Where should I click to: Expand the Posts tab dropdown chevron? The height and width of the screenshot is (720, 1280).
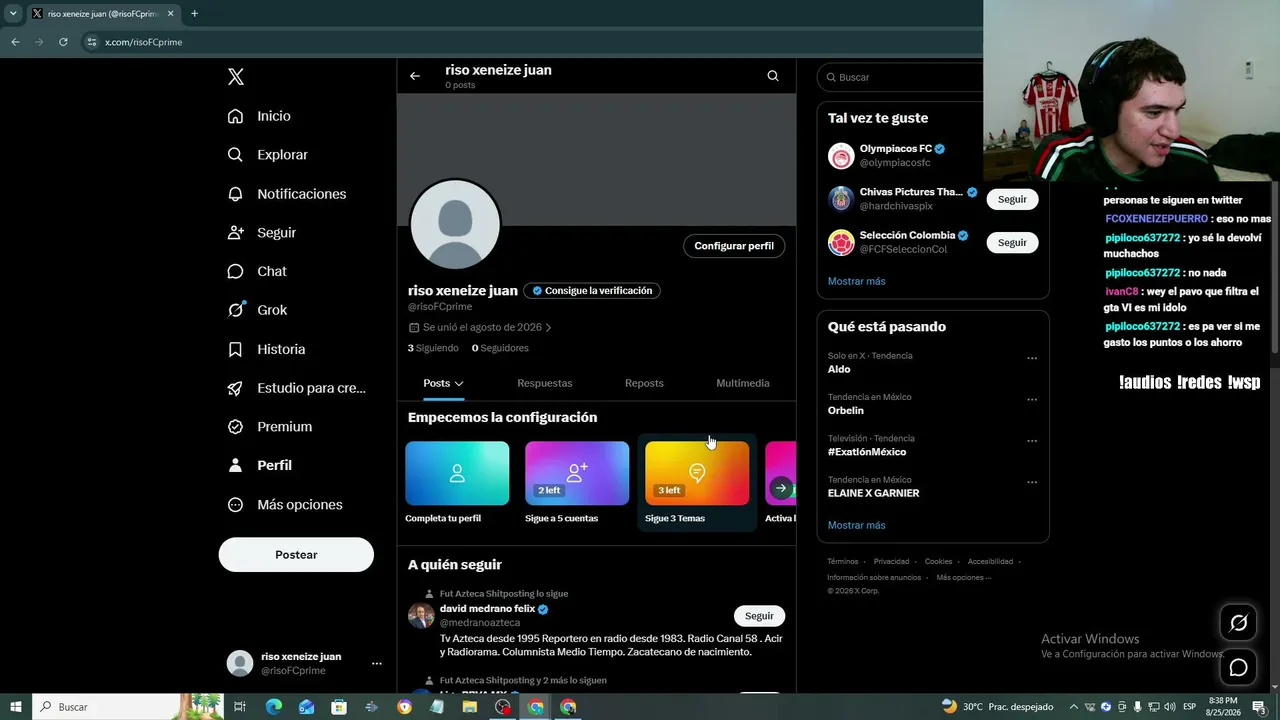click(x=459, y=383)
